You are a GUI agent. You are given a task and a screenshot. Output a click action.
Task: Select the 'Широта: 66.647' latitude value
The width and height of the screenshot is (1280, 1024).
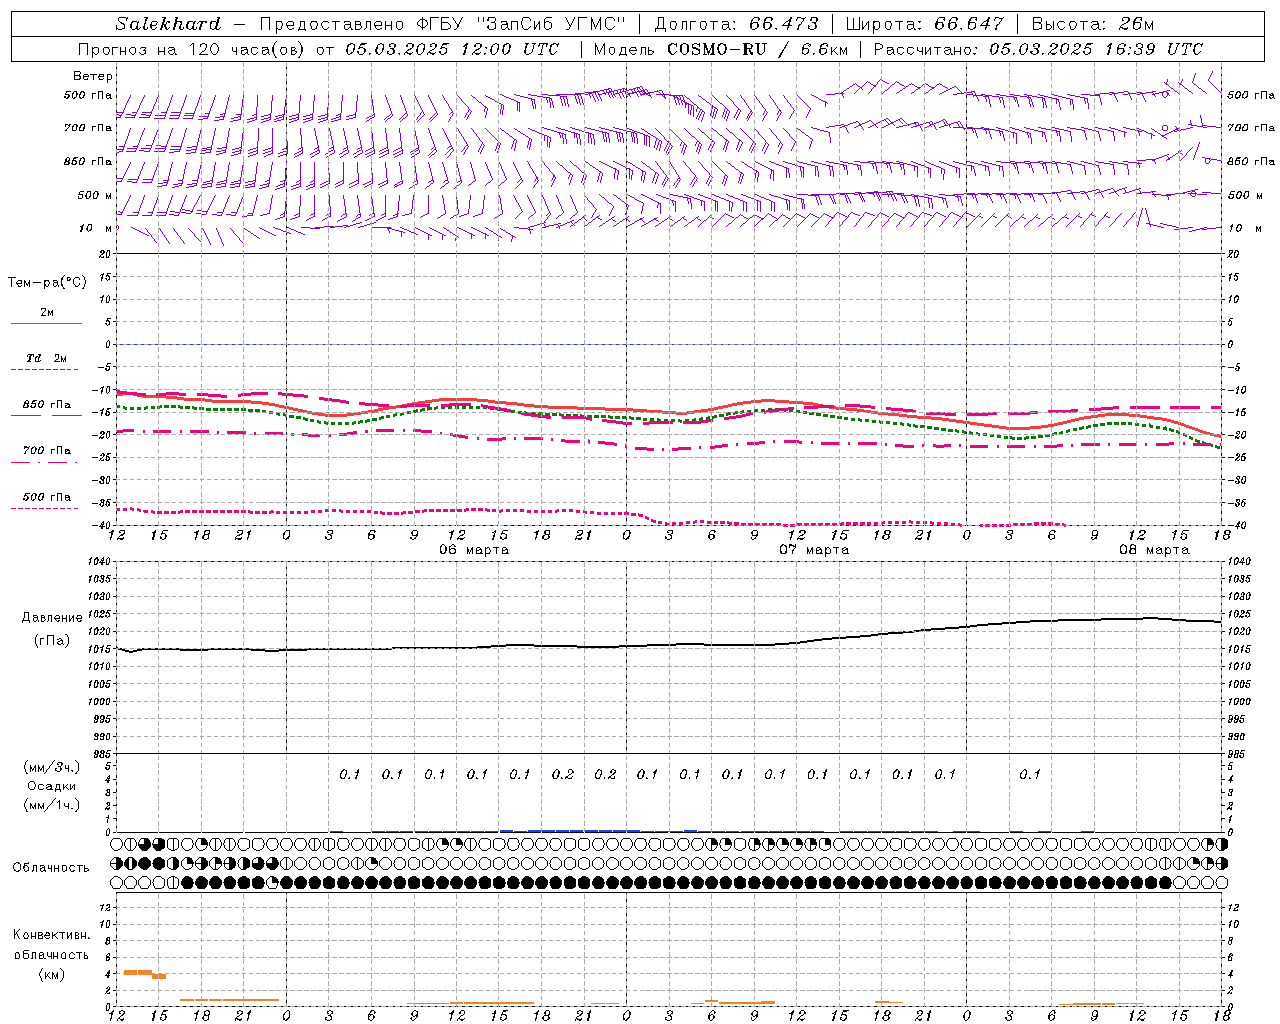[x=924, y=24]
